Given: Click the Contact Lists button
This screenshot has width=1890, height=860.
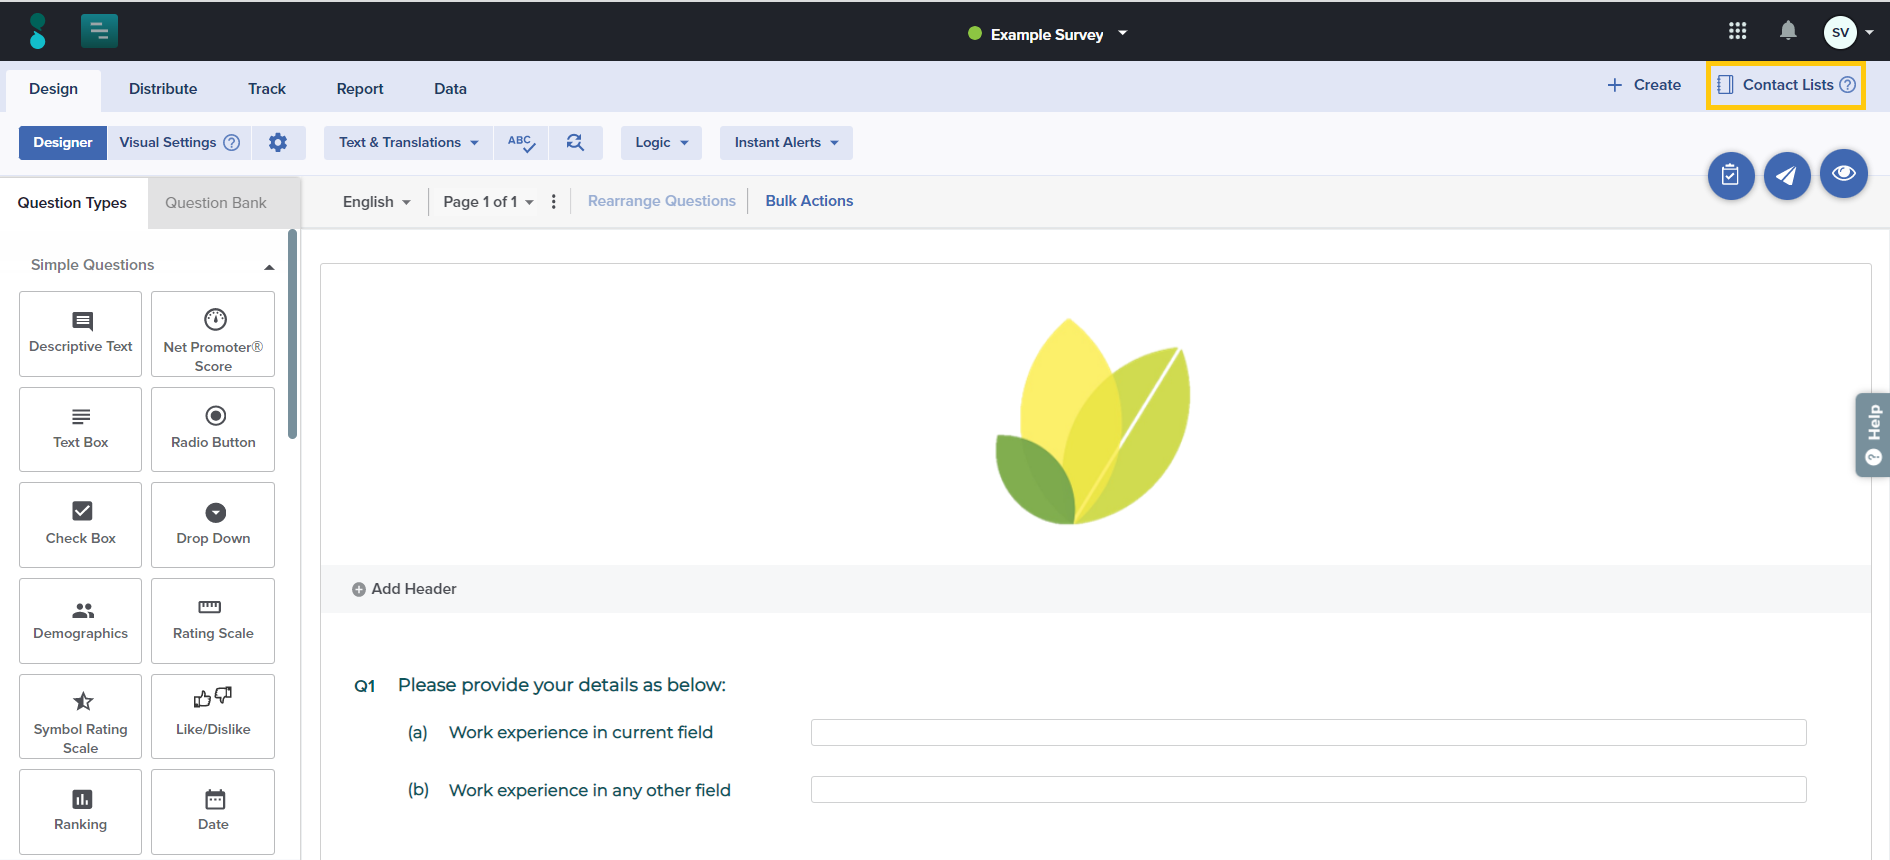Looking at the screenshot, I should [1786, 85].
